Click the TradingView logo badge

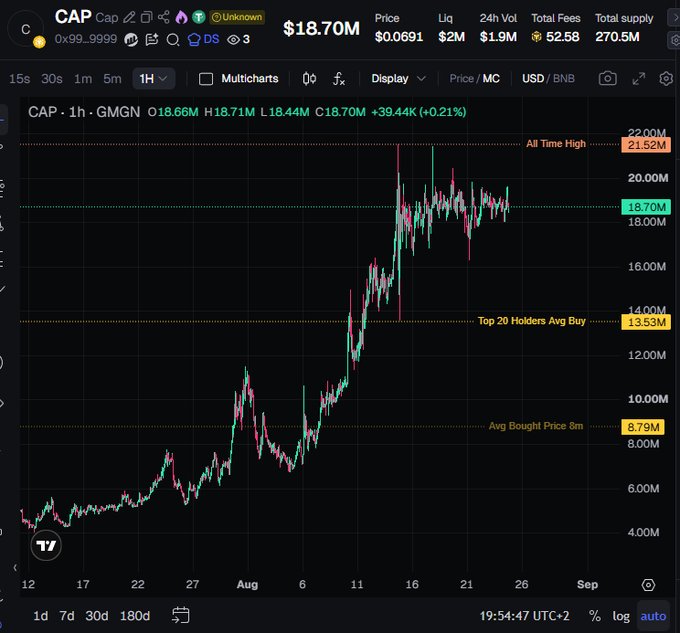(46, 545)
